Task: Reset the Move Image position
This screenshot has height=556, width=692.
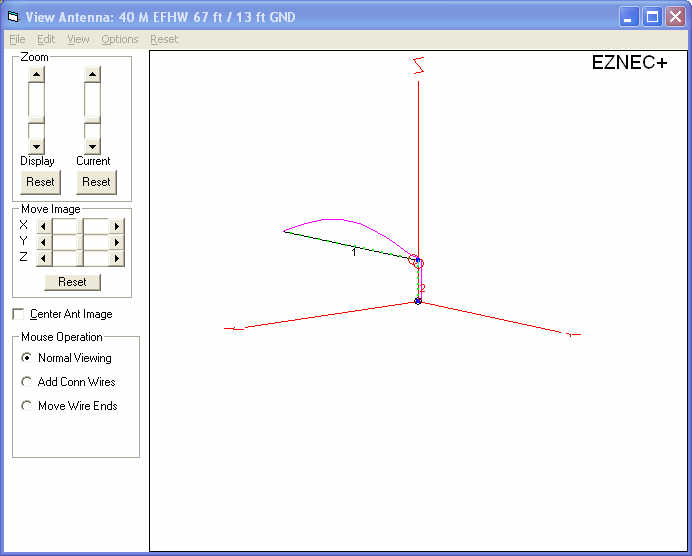Action: click(72, 282)
